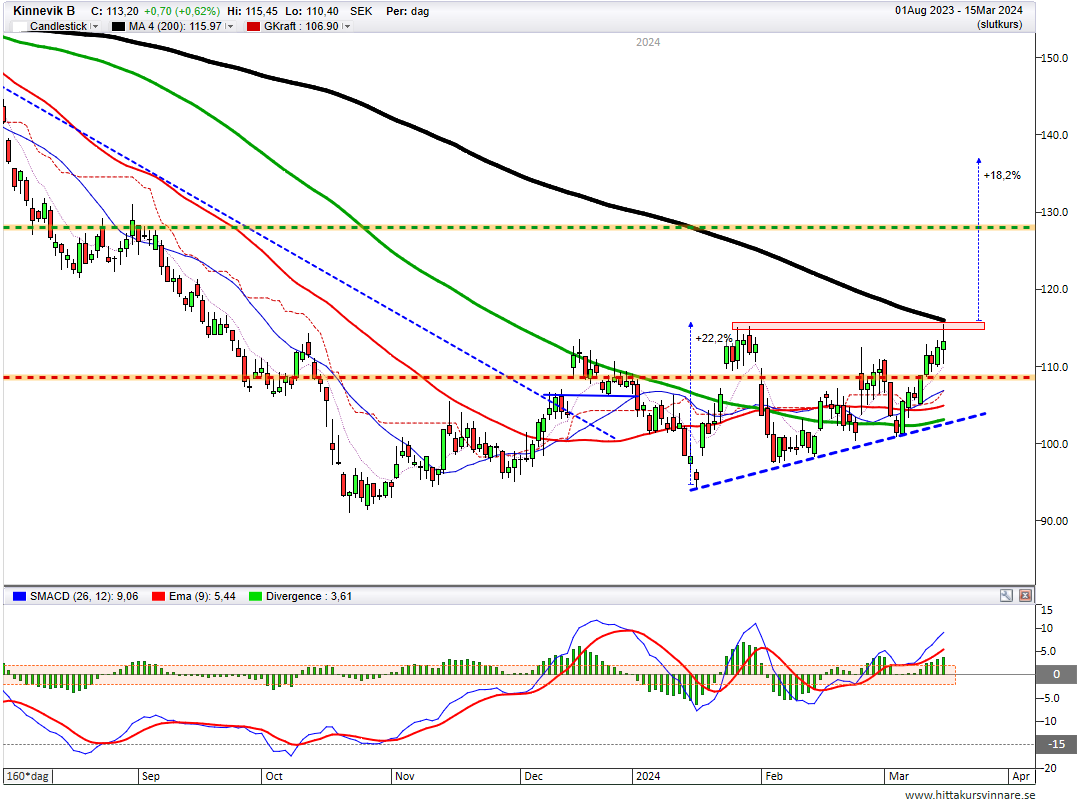The image size is (1080, 800).
Task: Expand the Candlestick chart type dropdown
Action: pos(95,26)
